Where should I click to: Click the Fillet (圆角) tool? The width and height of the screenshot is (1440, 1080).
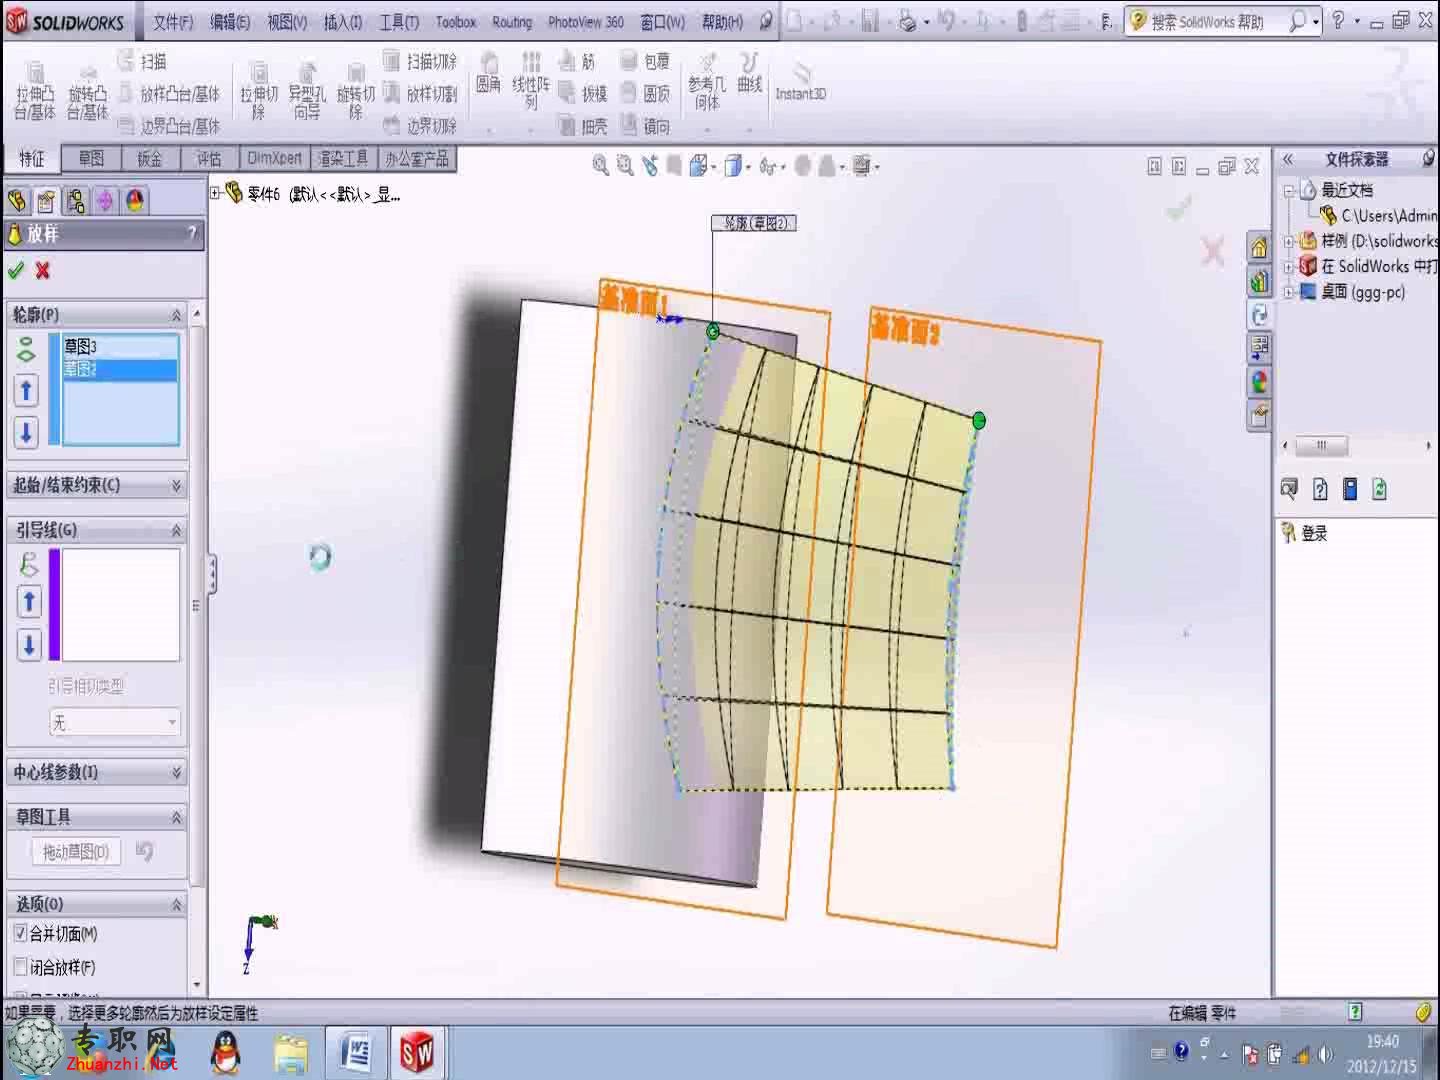(488, 75)
